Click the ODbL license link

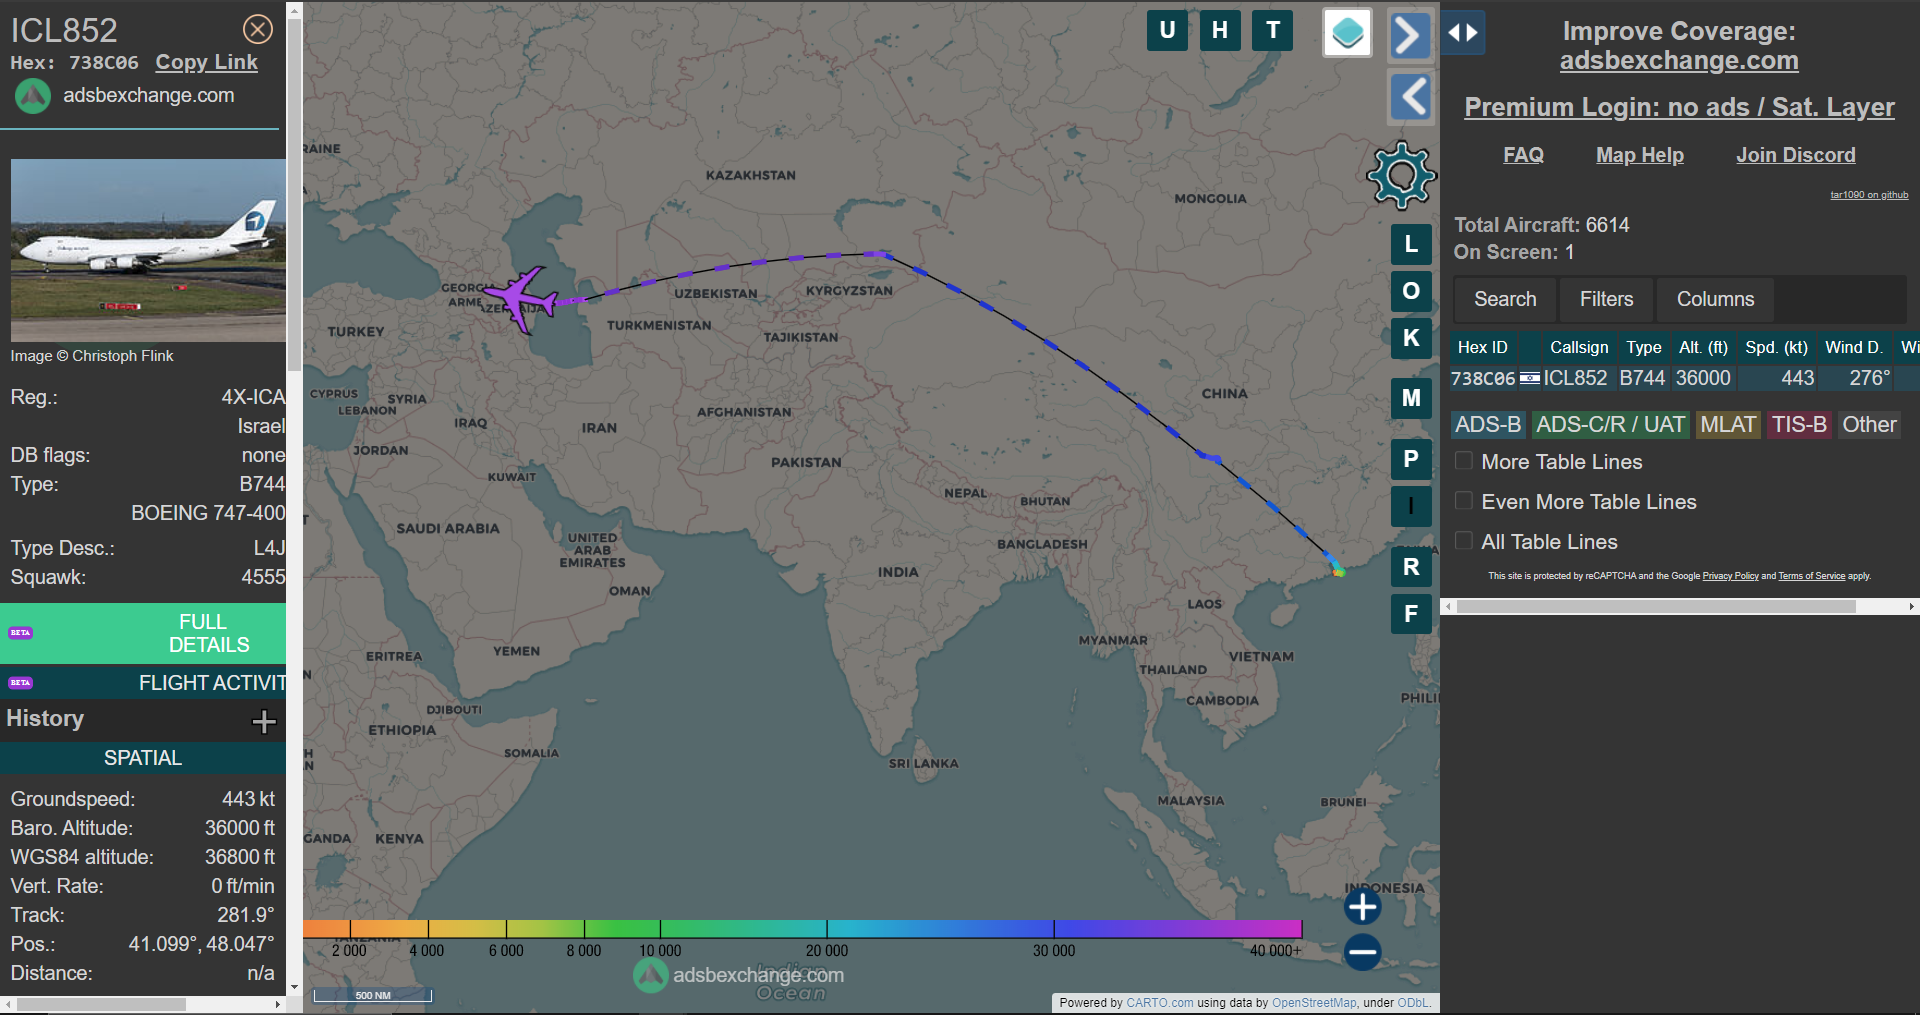click(x=1413, y=1003)
